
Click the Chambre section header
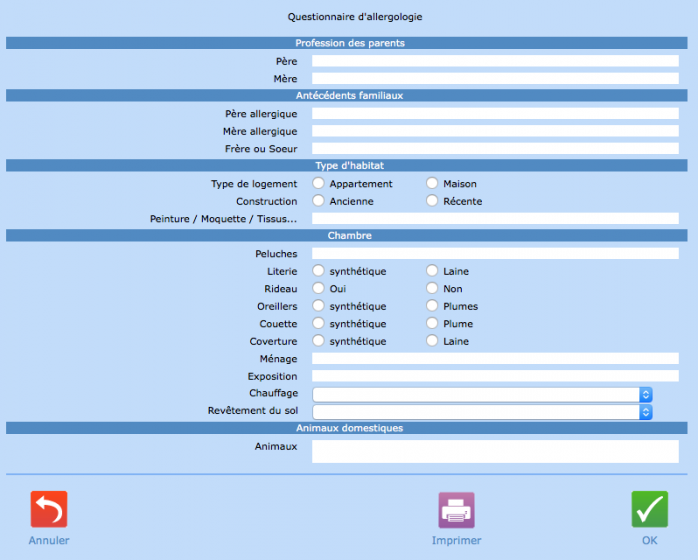347,235
